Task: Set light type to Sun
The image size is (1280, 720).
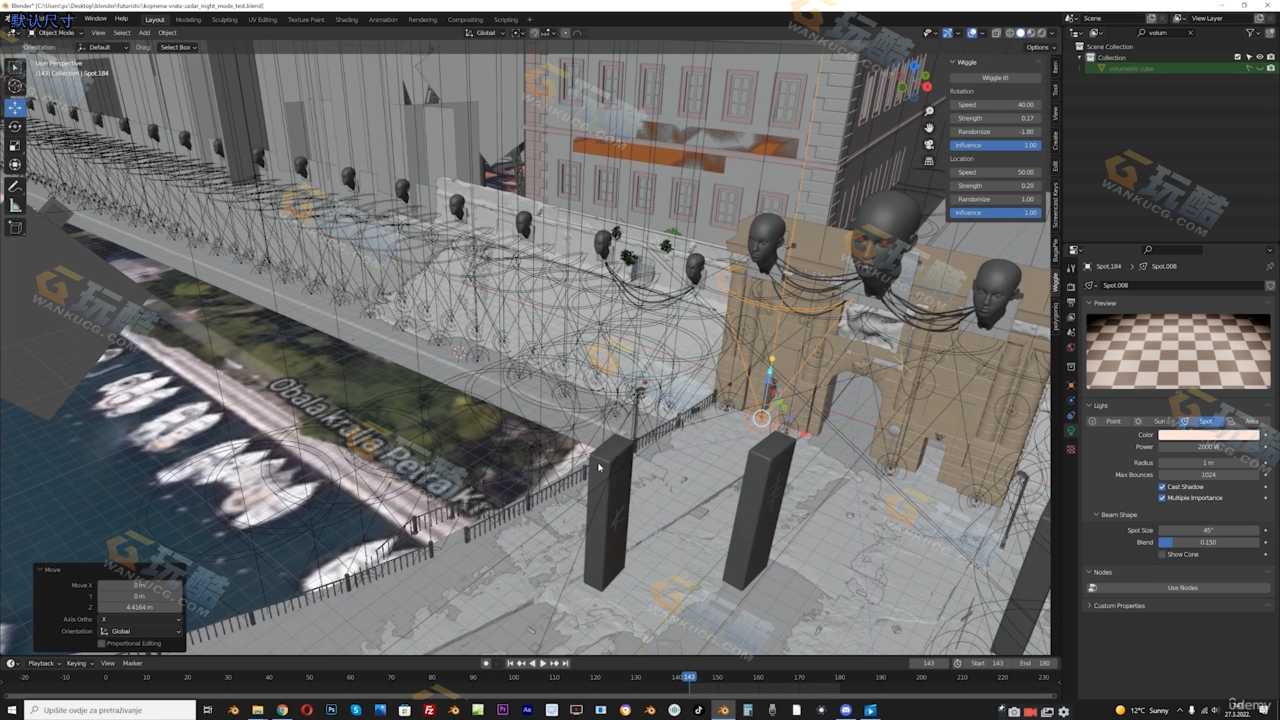Action: [1157, 421]
